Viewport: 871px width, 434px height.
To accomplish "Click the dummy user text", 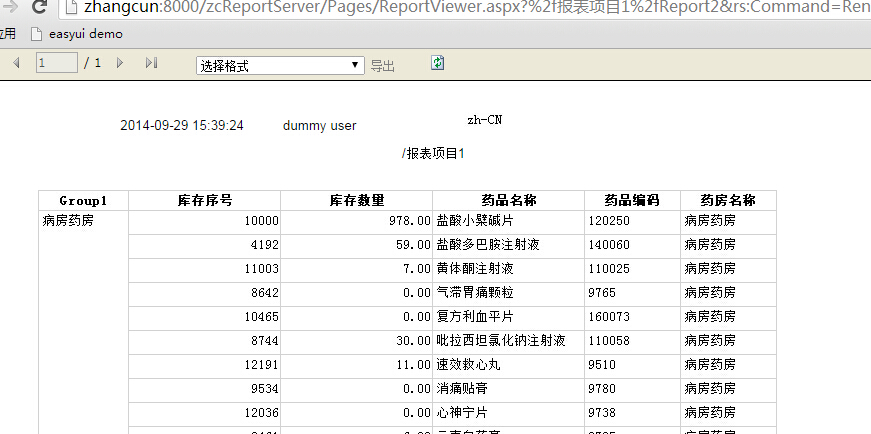I will click(319, 126).
